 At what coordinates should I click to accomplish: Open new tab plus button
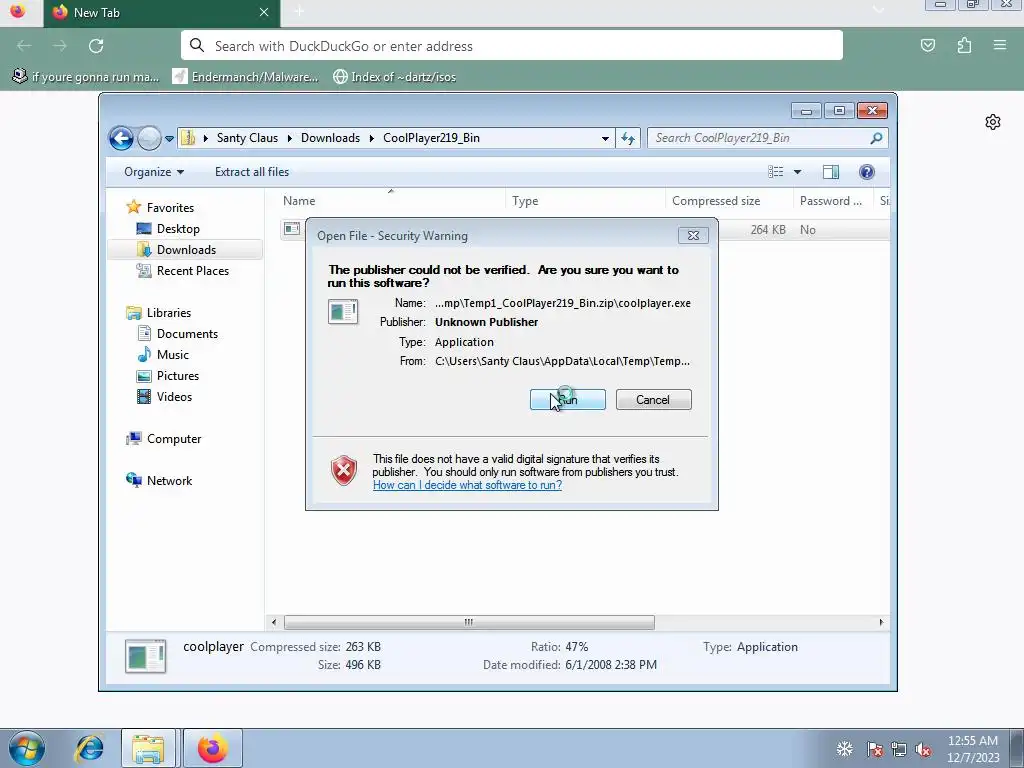[x=299, y=12]
